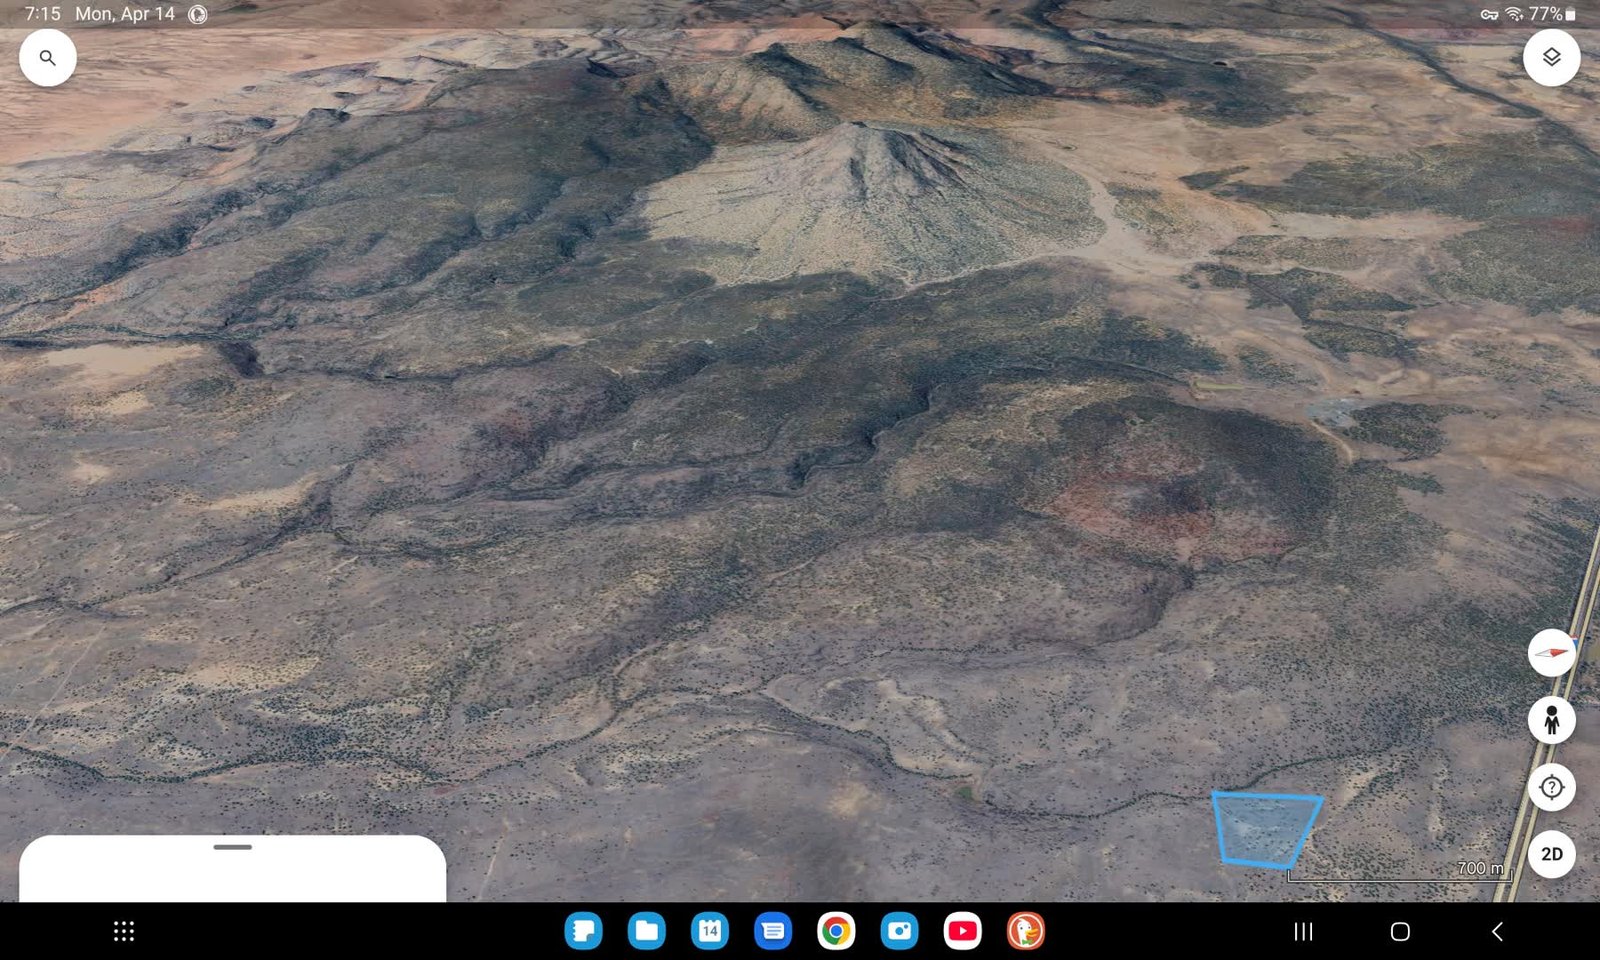Screen dimensions: 1600x960
Task: Open the search button in Google Earth
Action: [47, 58]
